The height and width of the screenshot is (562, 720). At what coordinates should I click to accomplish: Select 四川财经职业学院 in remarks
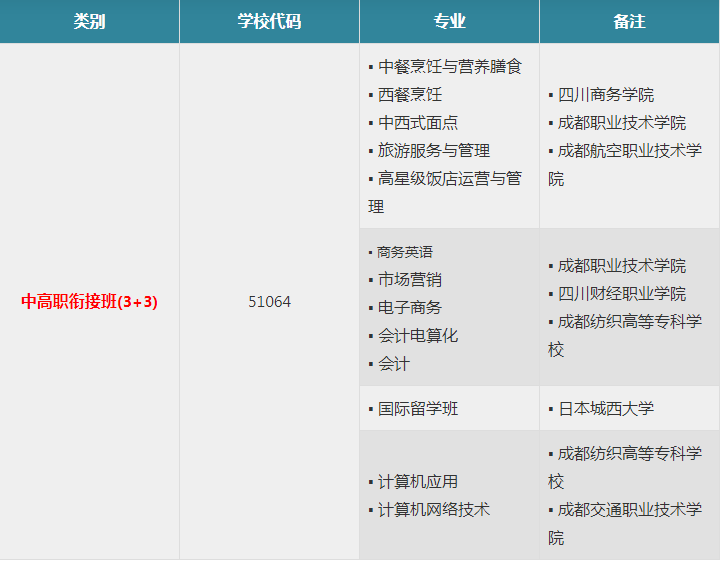[622, 294]
